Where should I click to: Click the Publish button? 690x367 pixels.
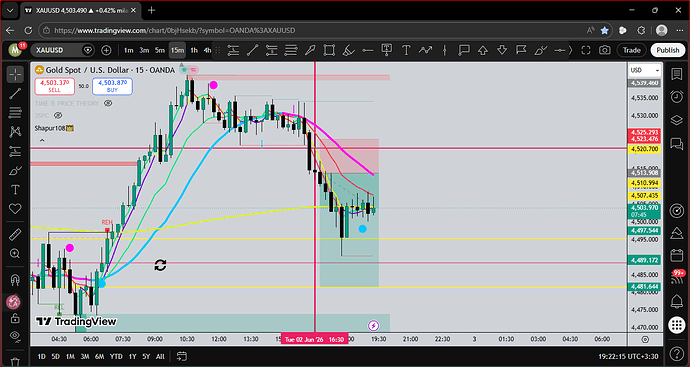(x=668, y=50)
